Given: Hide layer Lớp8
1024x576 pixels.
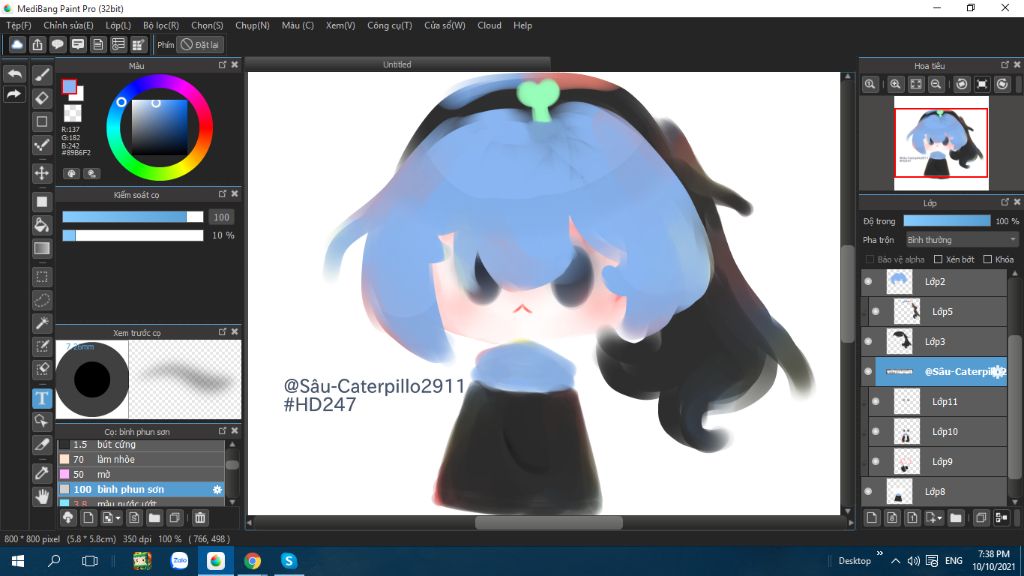Looking at the screenshot, I should tap(868, 492).
